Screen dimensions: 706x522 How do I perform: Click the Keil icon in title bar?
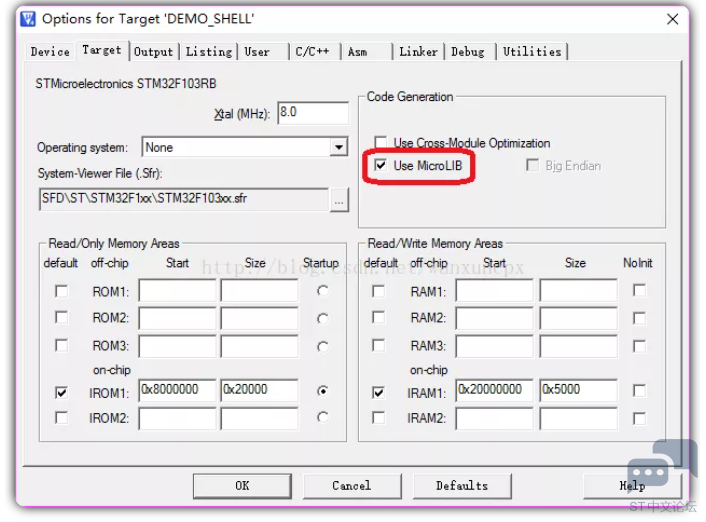click(28, 19)
